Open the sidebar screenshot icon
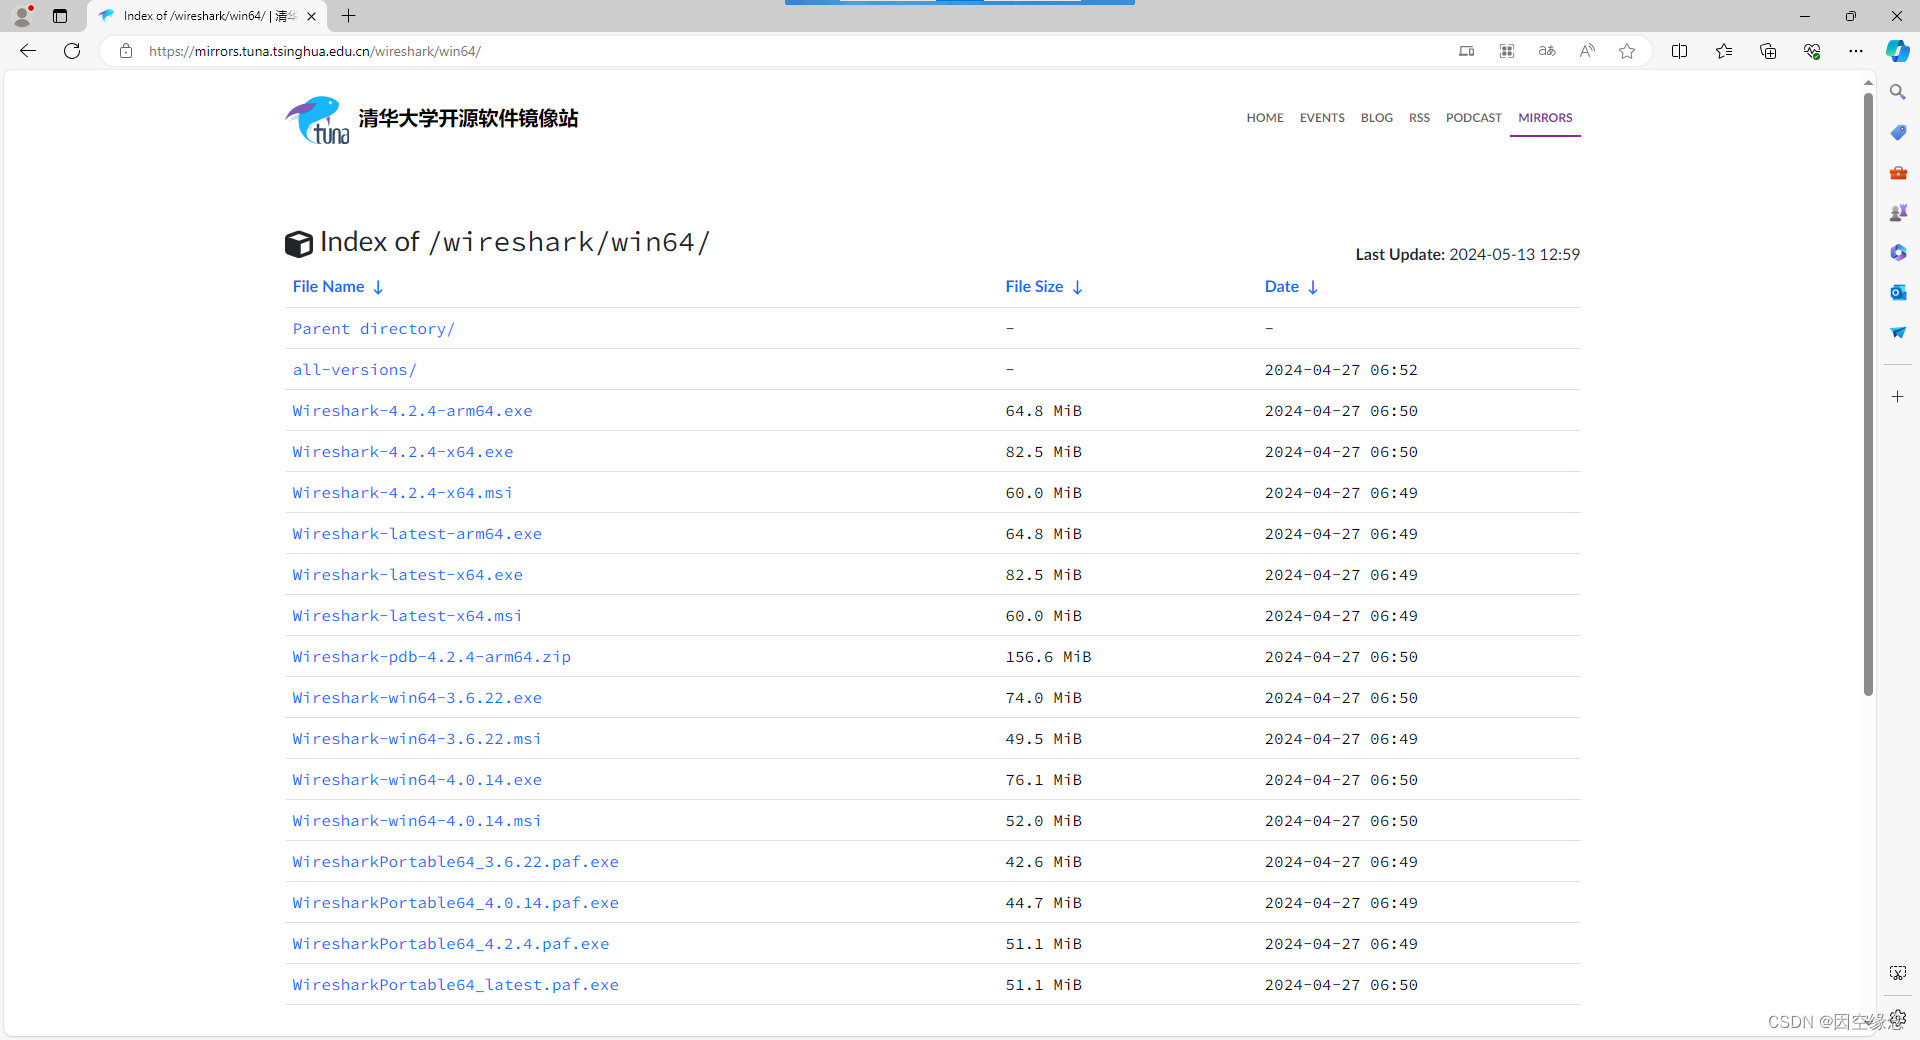 pos(1898,973)
